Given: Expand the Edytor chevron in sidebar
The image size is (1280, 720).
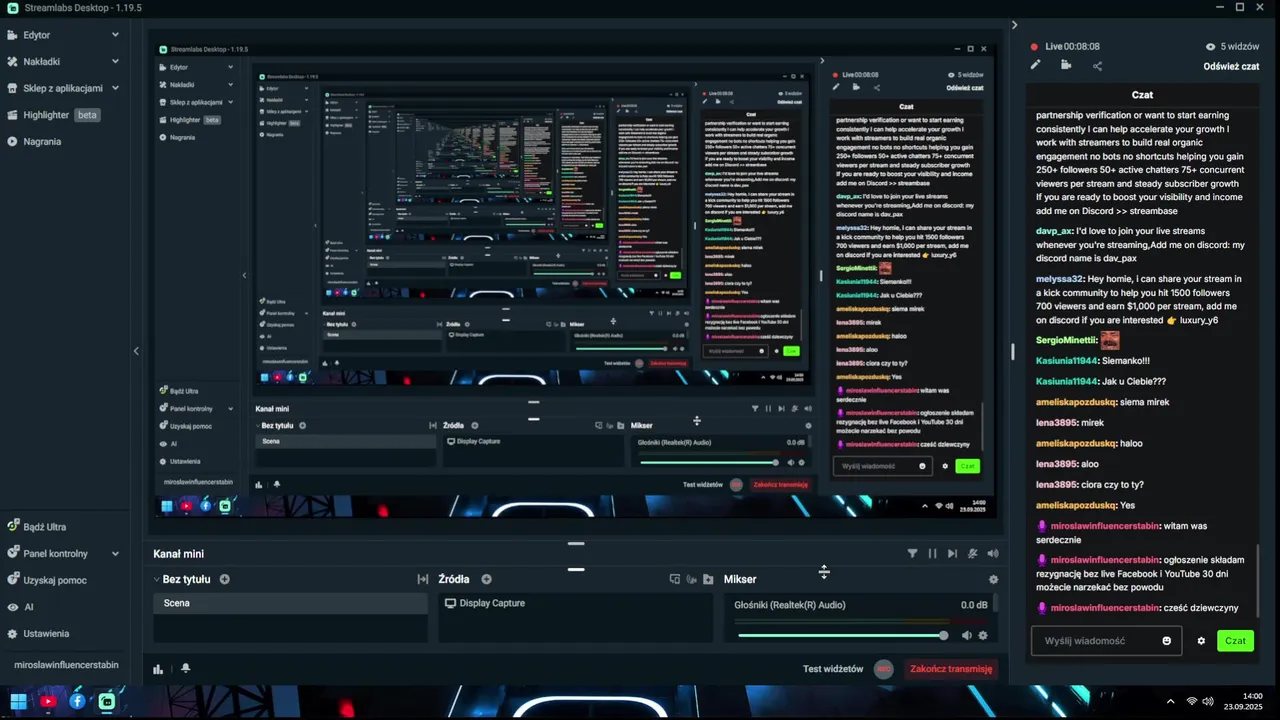Looking at the screenshot, I should (x=115, y=35).
